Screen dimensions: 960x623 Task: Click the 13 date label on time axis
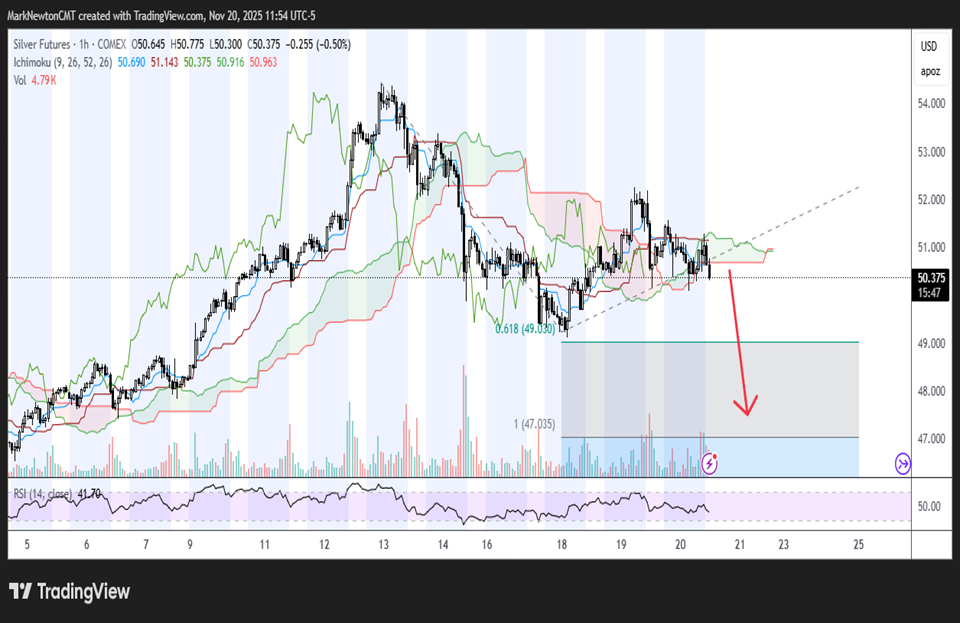coord(384,544)
